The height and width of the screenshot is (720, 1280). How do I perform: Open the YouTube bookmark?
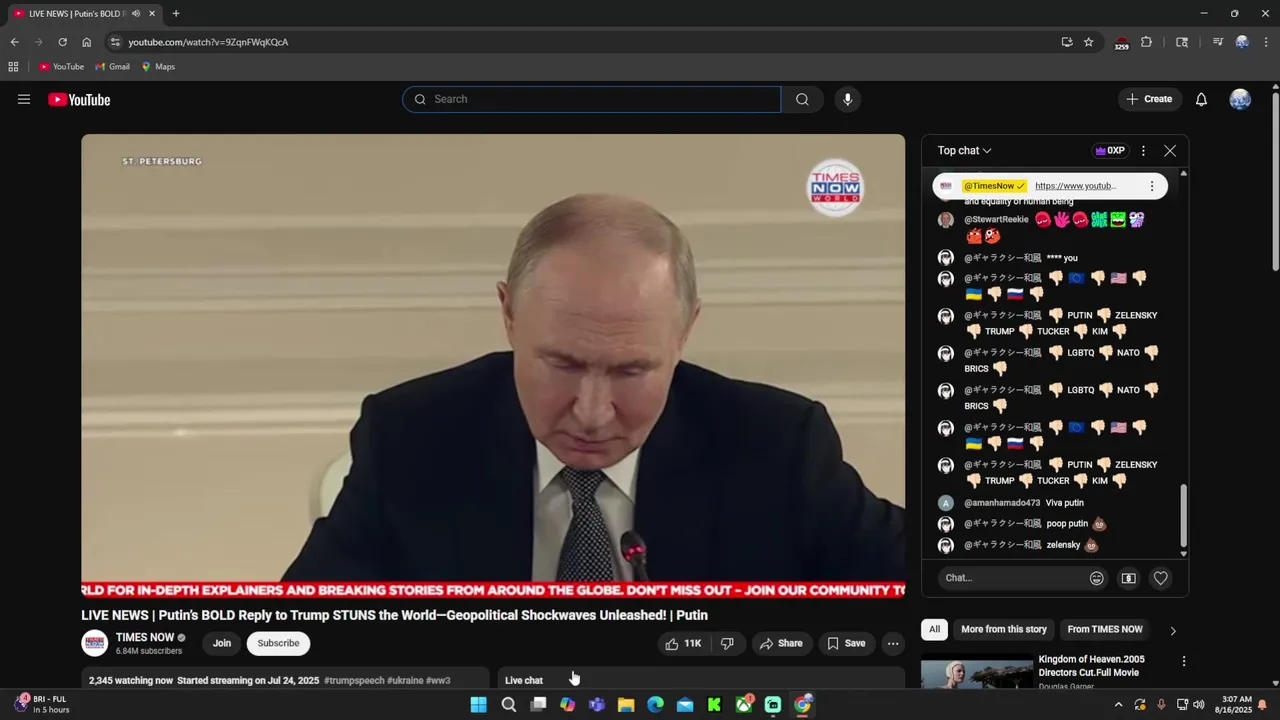61,67
